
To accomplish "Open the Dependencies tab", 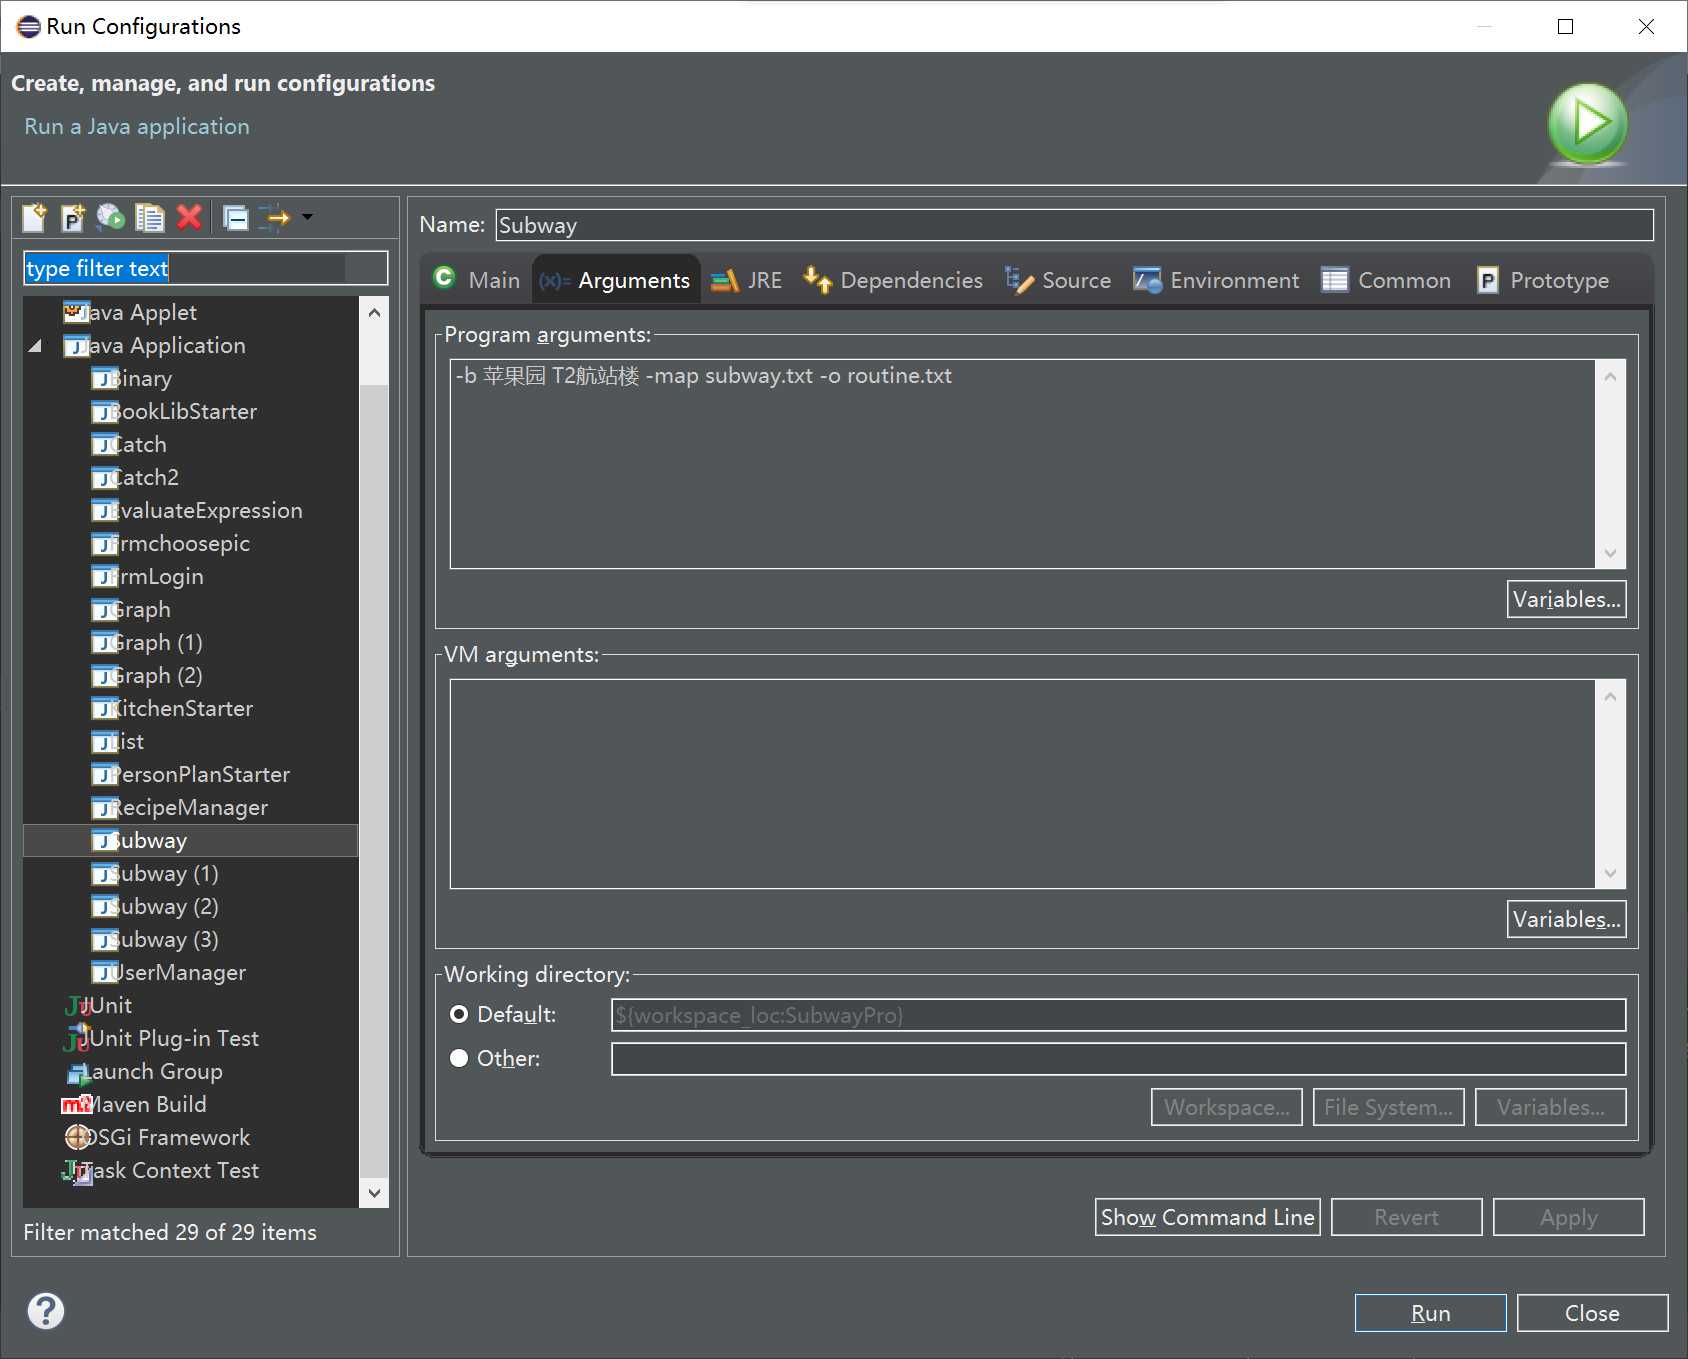I will (x=893, y=280).
